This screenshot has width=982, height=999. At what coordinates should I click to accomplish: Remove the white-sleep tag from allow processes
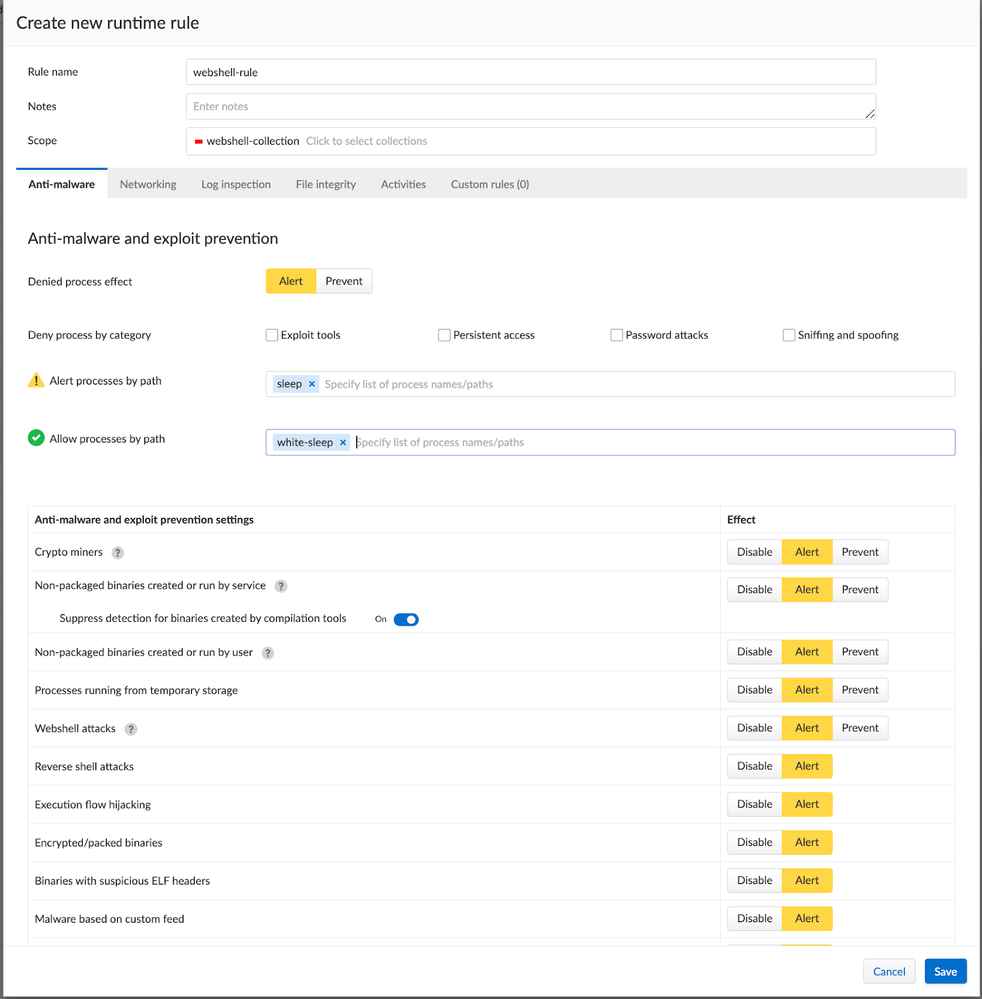tap(343, 442)
